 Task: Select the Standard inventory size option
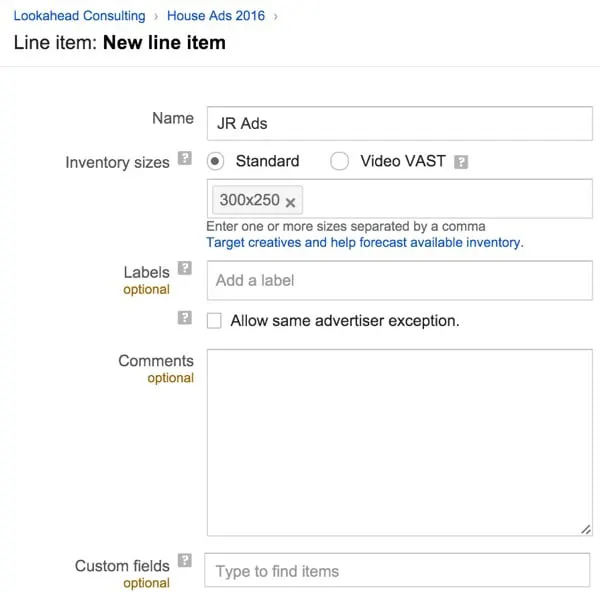point(215,161)
